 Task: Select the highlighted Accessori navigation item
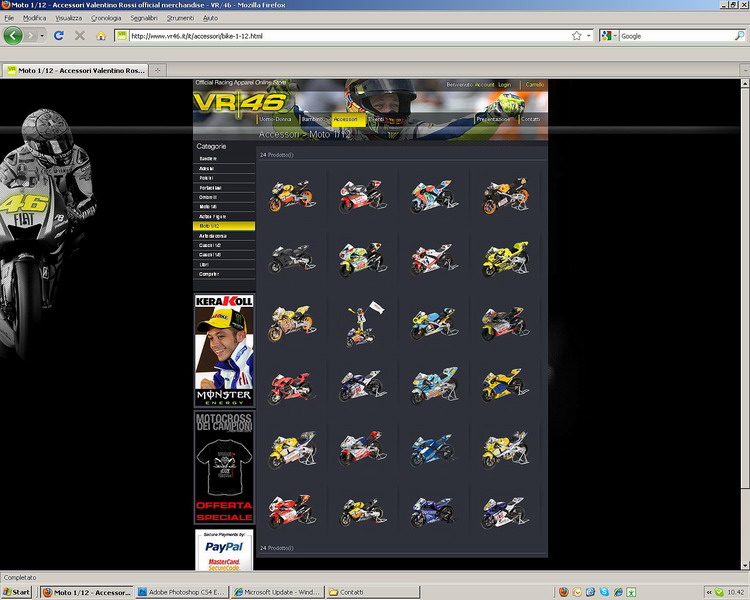348,119
